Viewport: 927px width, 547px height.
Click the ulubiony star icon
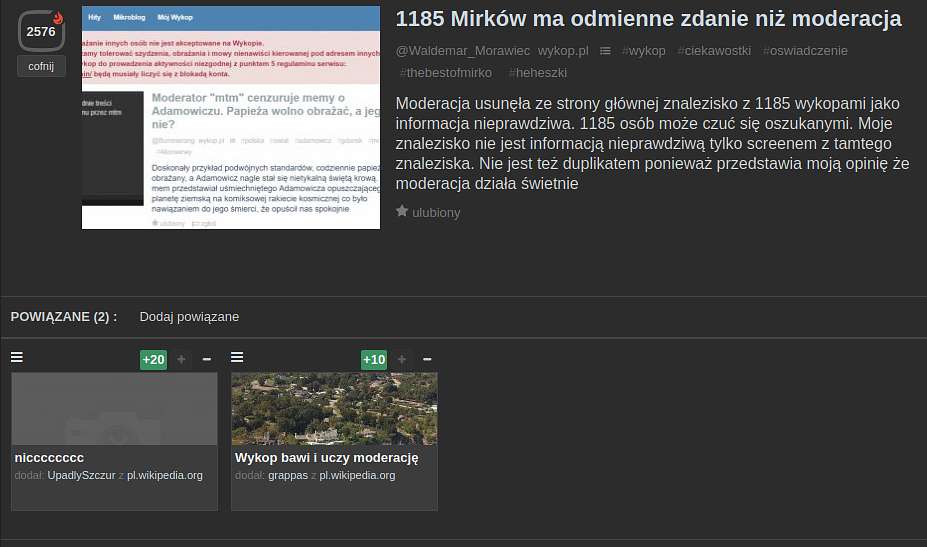tap(402, 211)
